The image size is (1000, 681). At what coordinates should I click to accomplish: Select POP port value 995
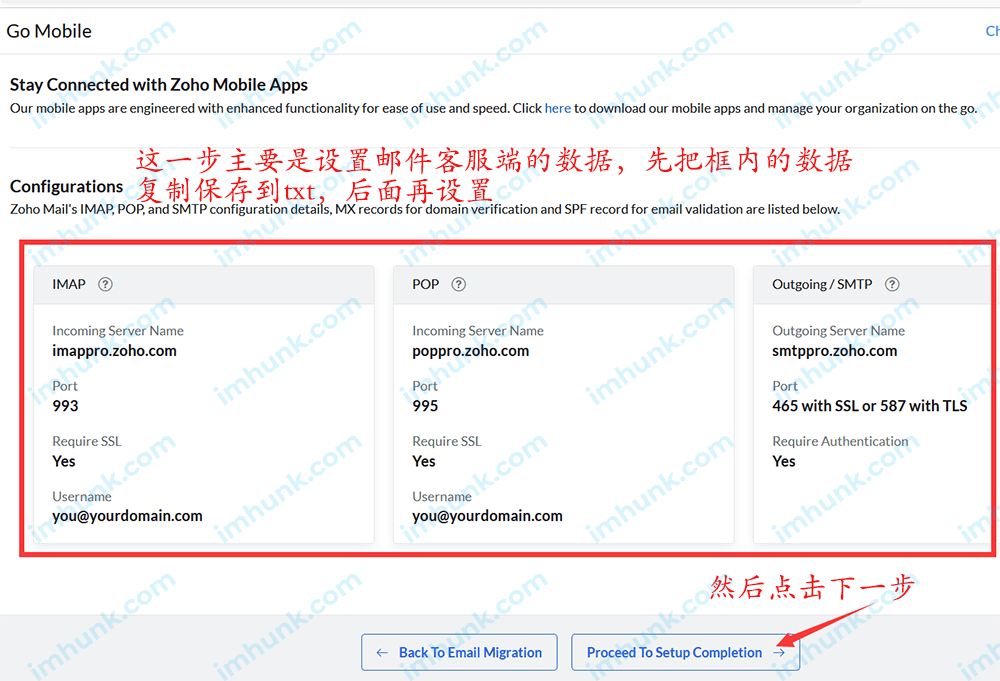425,406
